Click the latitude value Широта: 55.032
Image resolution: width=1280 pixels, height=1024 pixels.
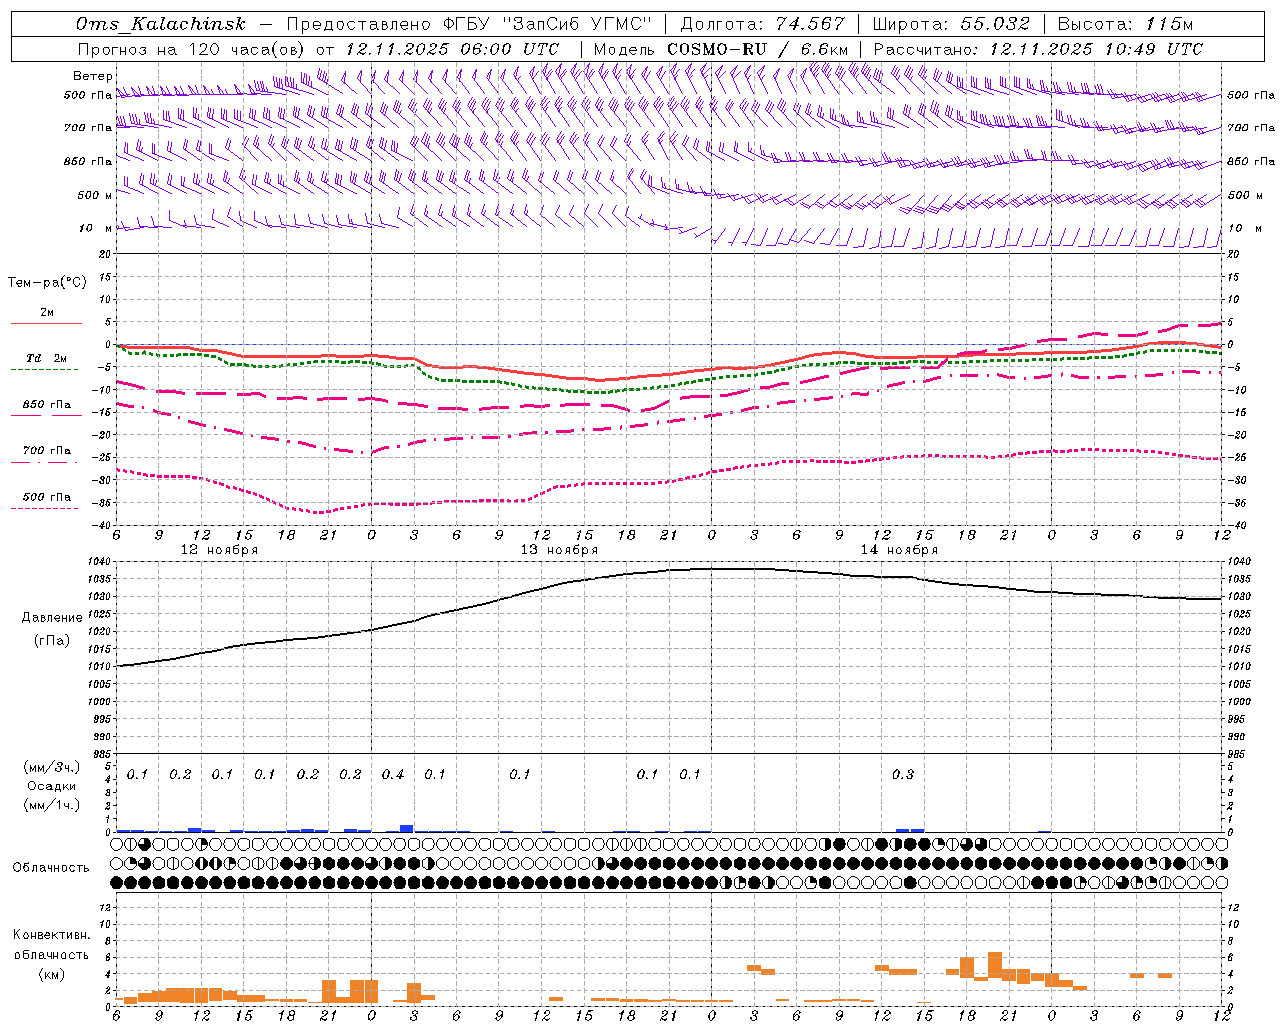(x=951, y=24)
